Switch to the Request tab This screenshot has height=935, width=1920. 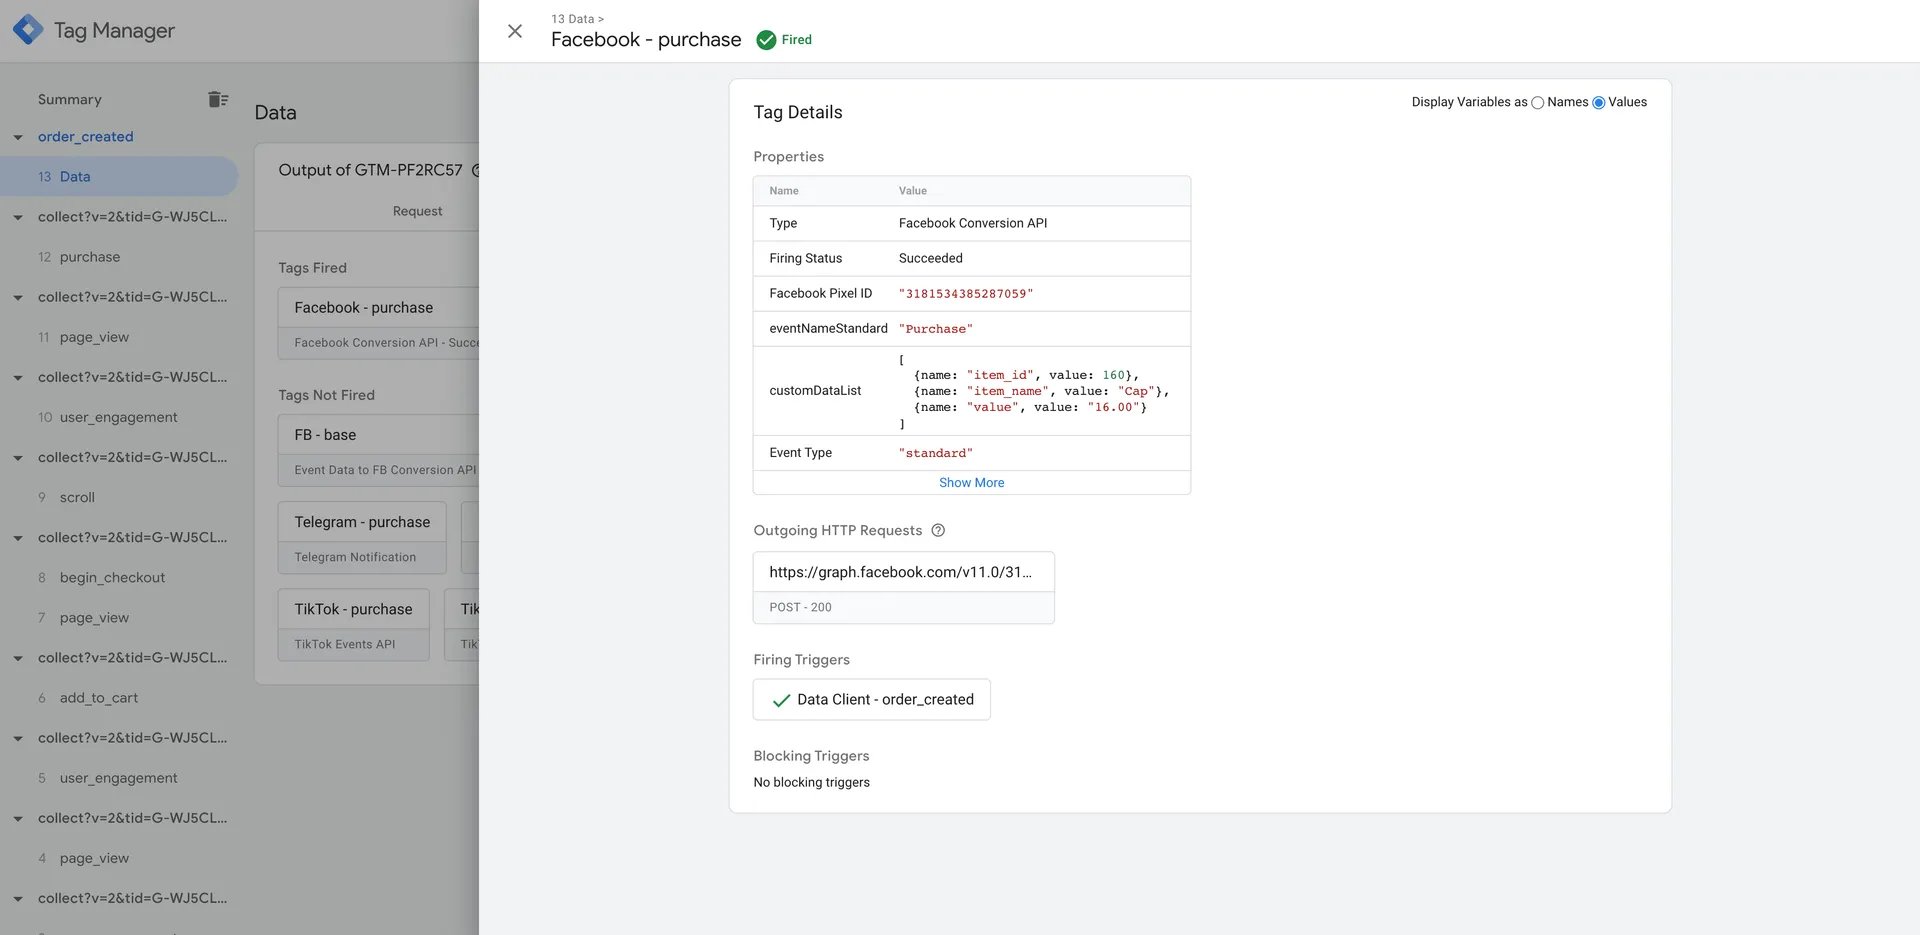(x=417, y=211)
